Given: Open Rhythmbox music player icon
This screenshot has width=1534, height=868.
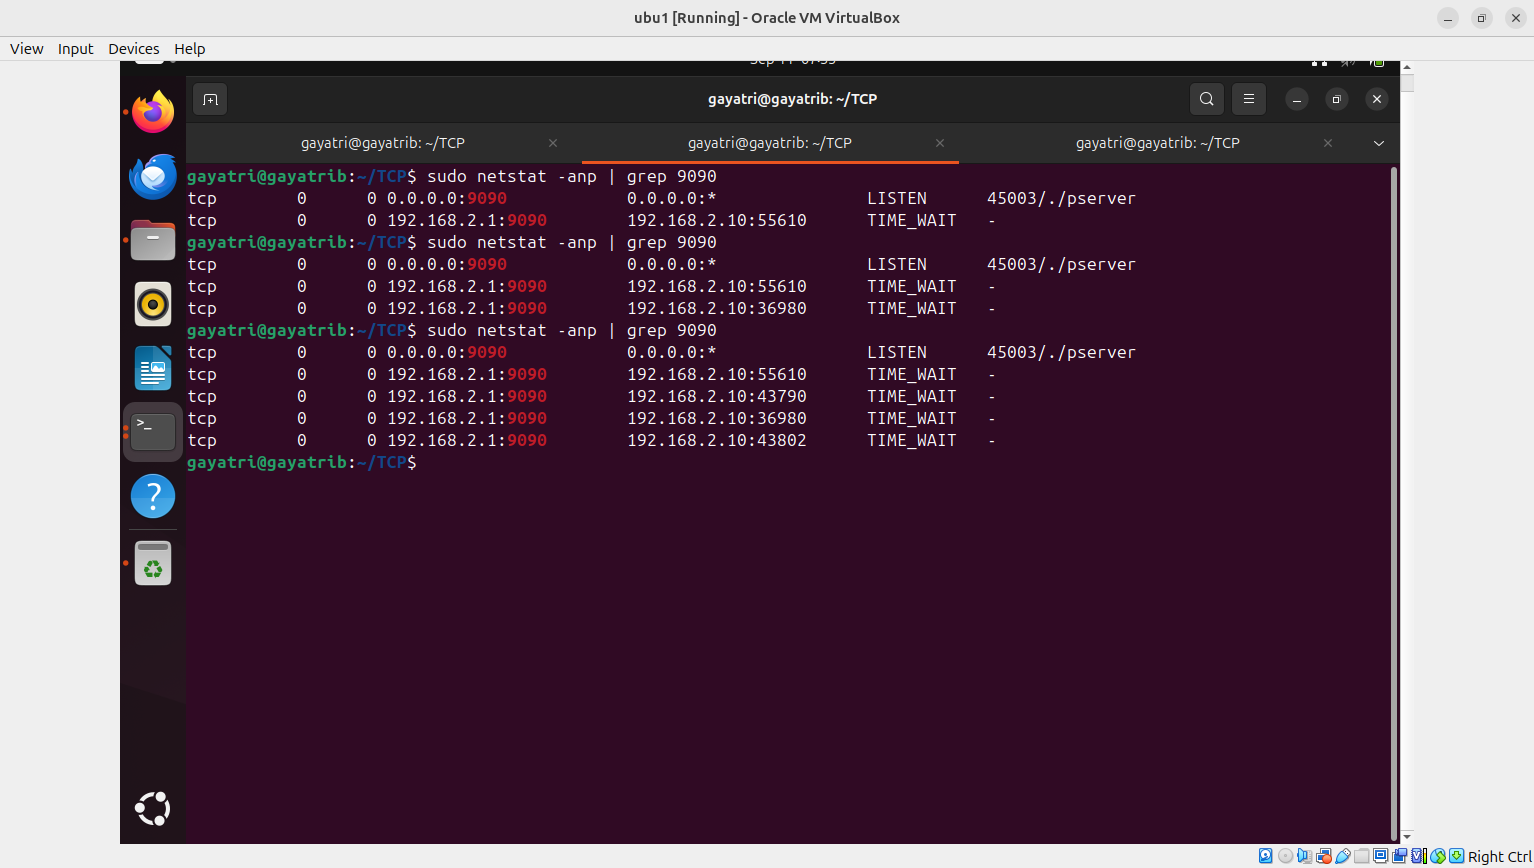Looking at the screenshot, I should [153, 304].
